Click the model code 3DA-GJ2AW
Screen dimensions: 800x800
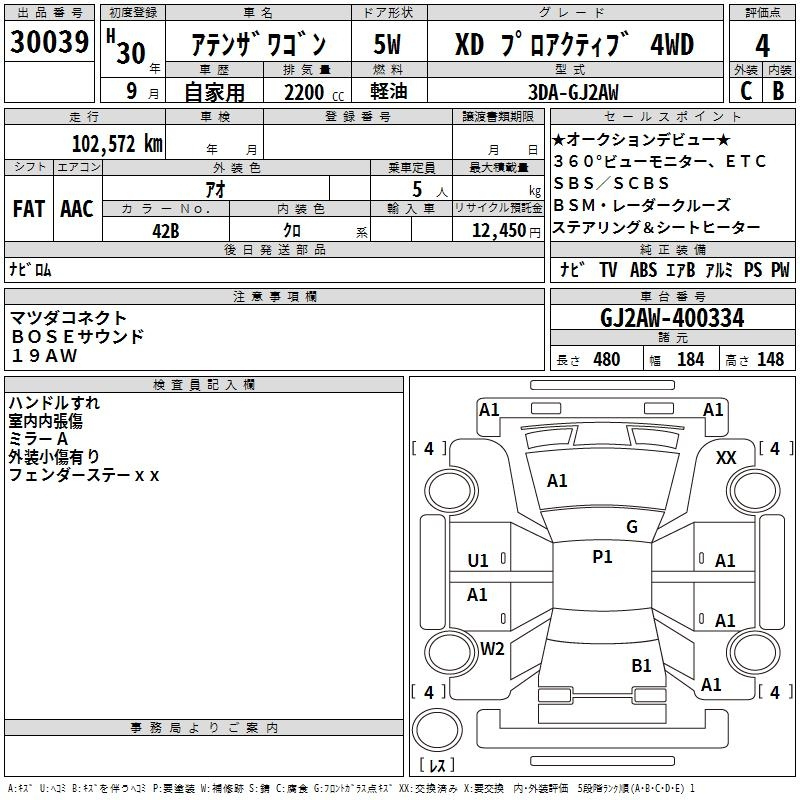coord(573,92)
